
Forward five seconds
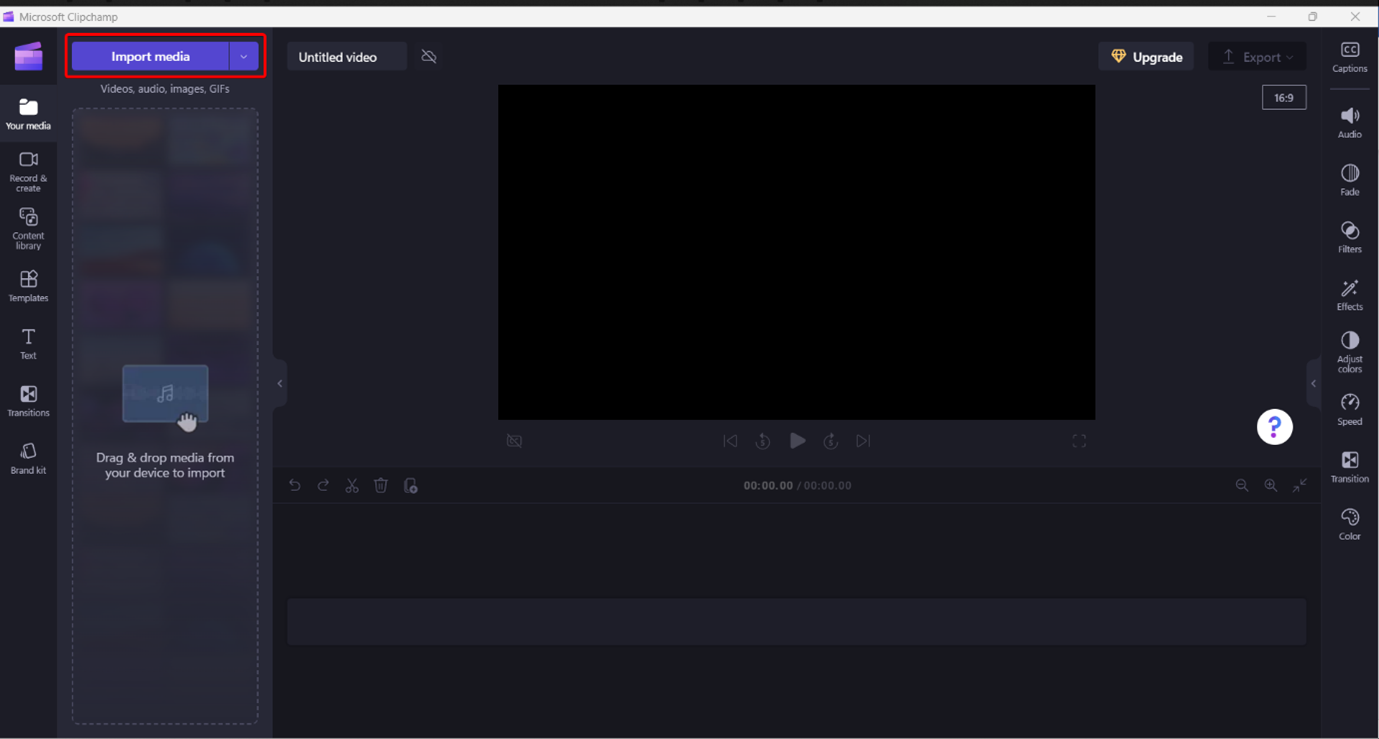click(x=831, y=441)
